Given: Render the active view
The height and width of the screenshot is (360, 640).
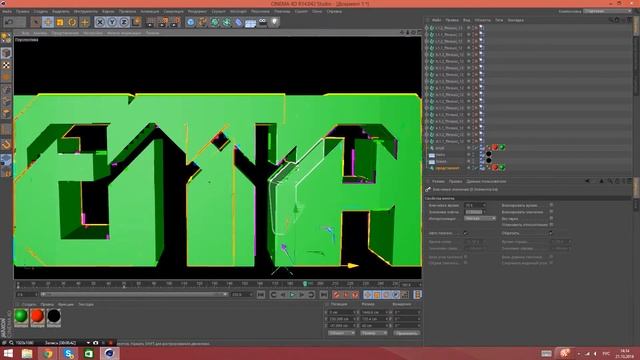Looking at the screenshot, I should [x=151, y=22].
